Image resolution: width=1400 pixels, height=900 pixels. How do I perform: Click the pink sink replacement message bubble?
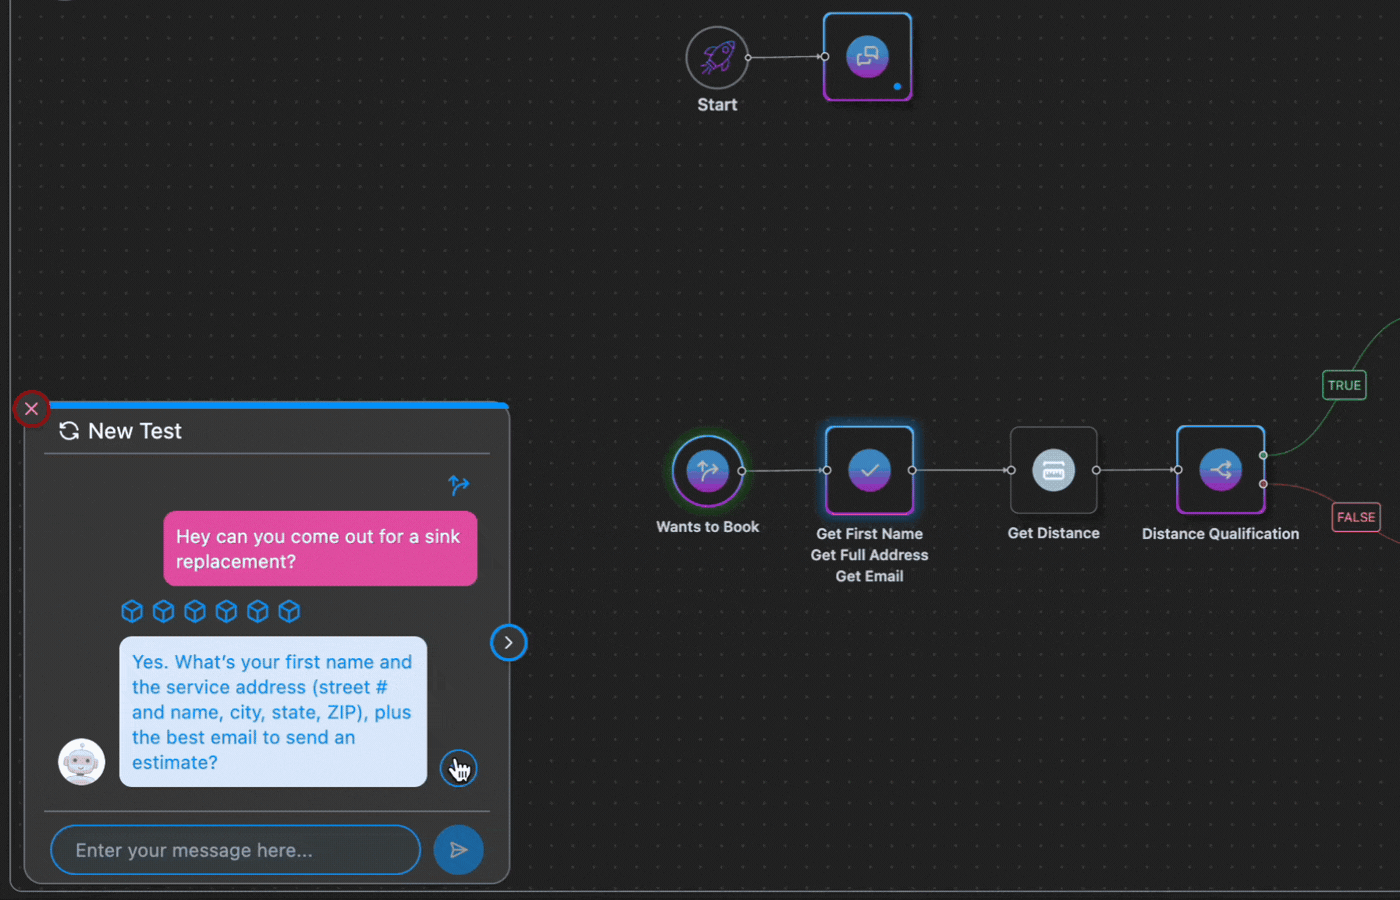(320, 549)
